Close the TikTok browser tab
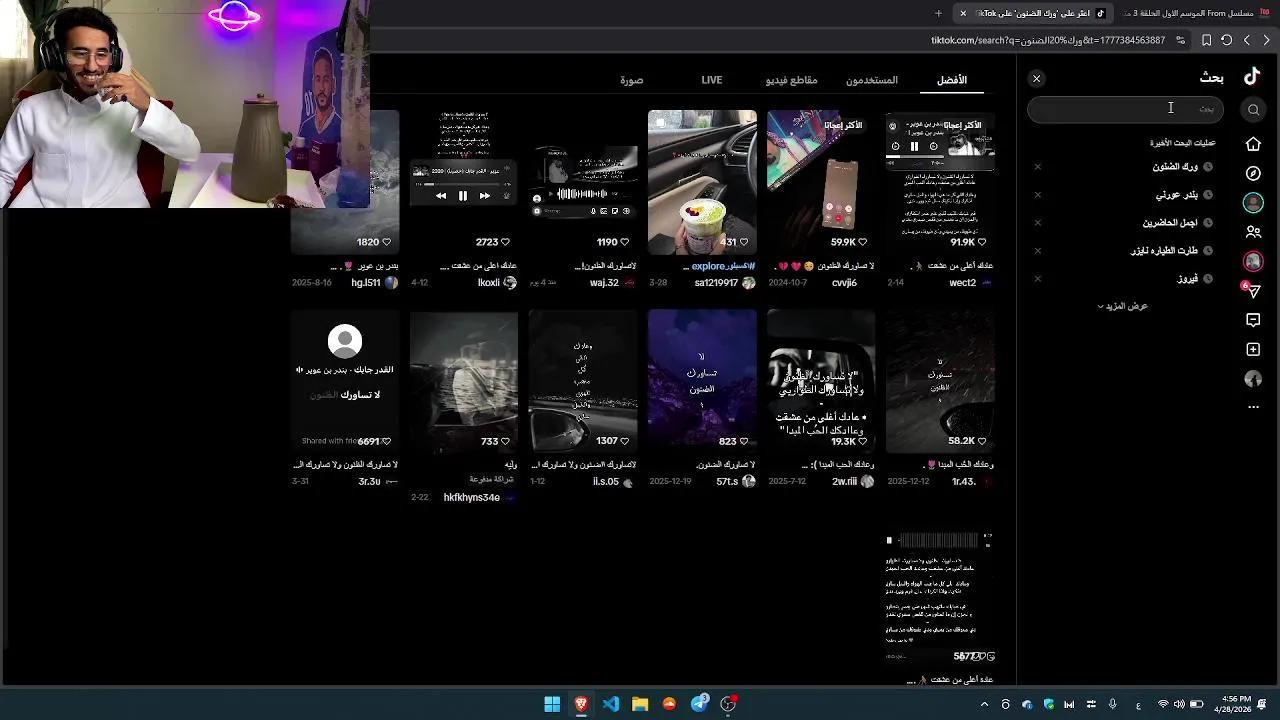 click(963, 13)
